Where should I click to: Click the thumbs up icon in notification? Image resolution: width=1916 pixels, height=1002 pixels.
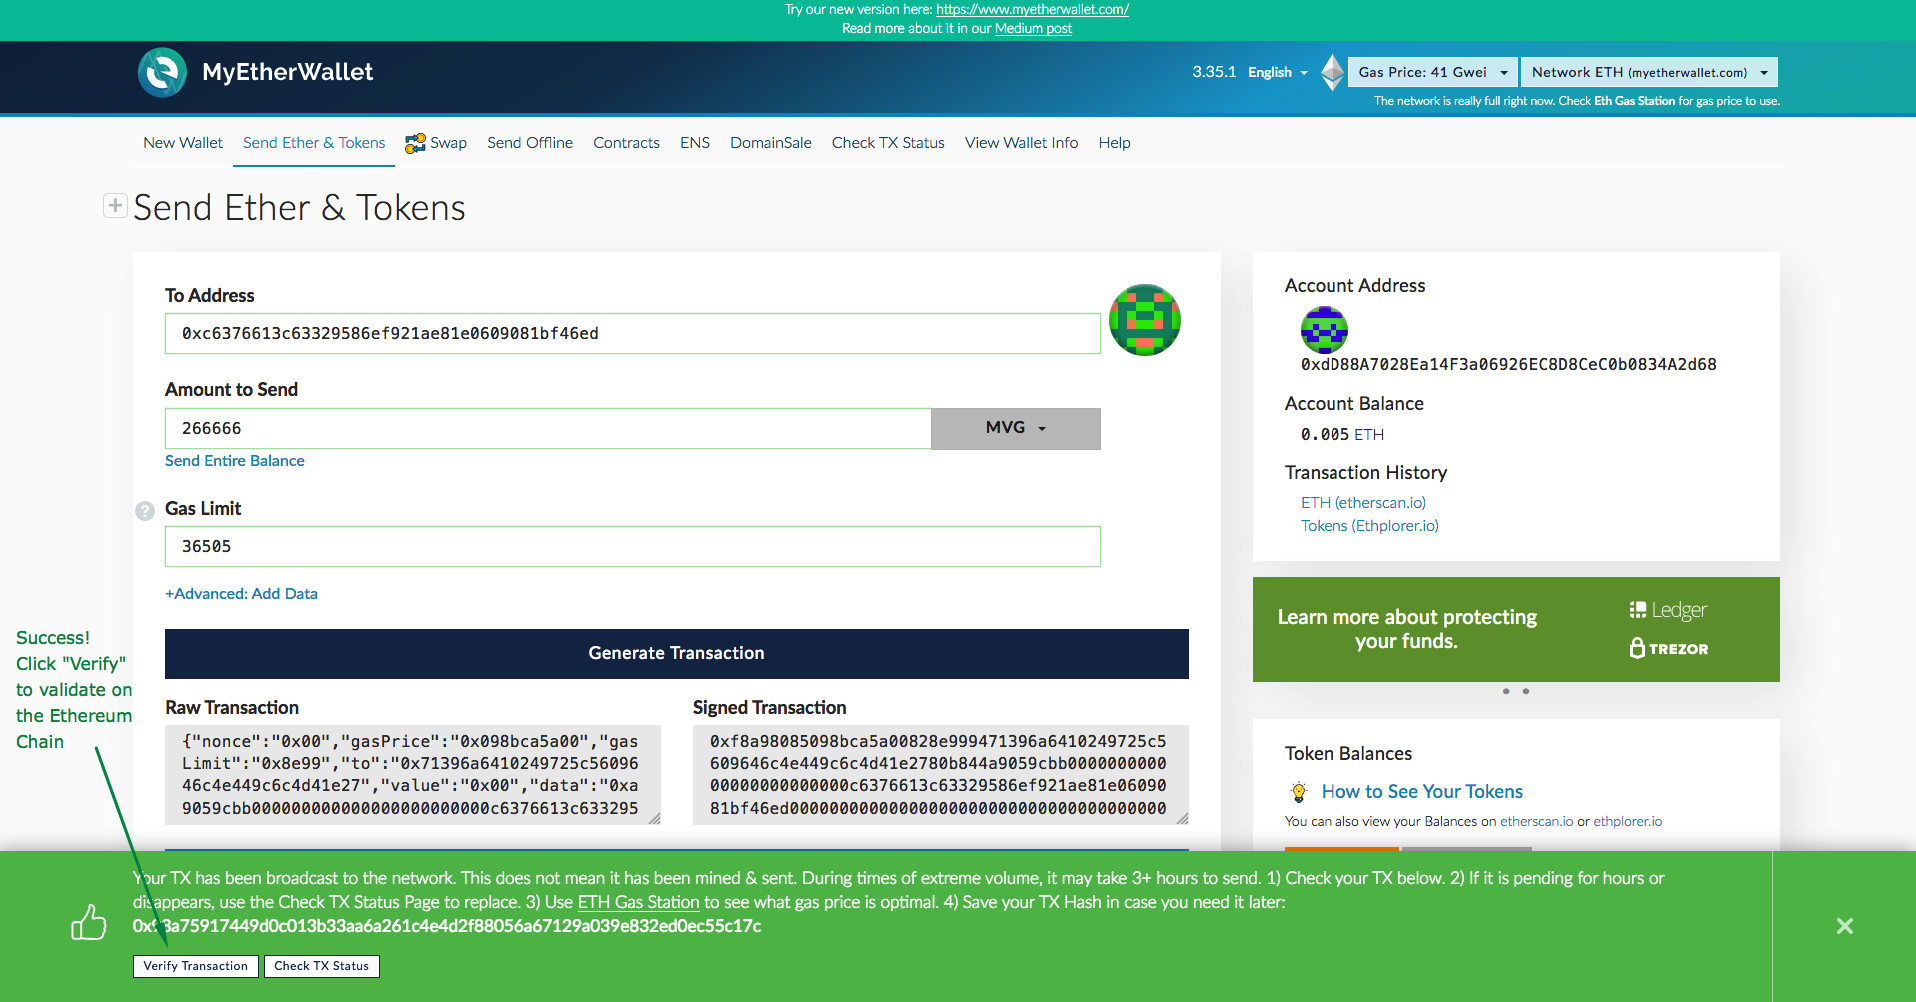point(89,922)
